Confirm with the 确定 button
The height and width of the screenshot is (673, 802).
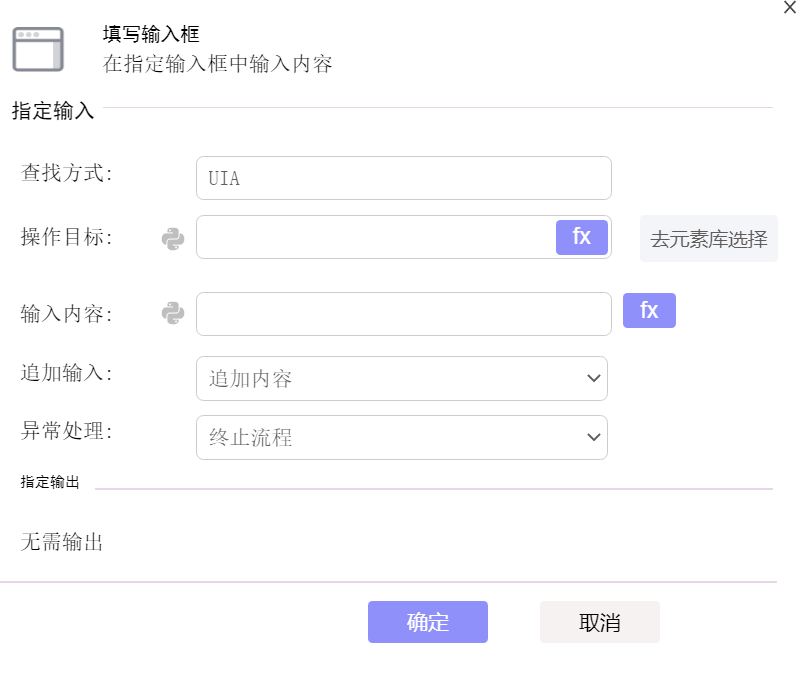click(x=428, y=622)
